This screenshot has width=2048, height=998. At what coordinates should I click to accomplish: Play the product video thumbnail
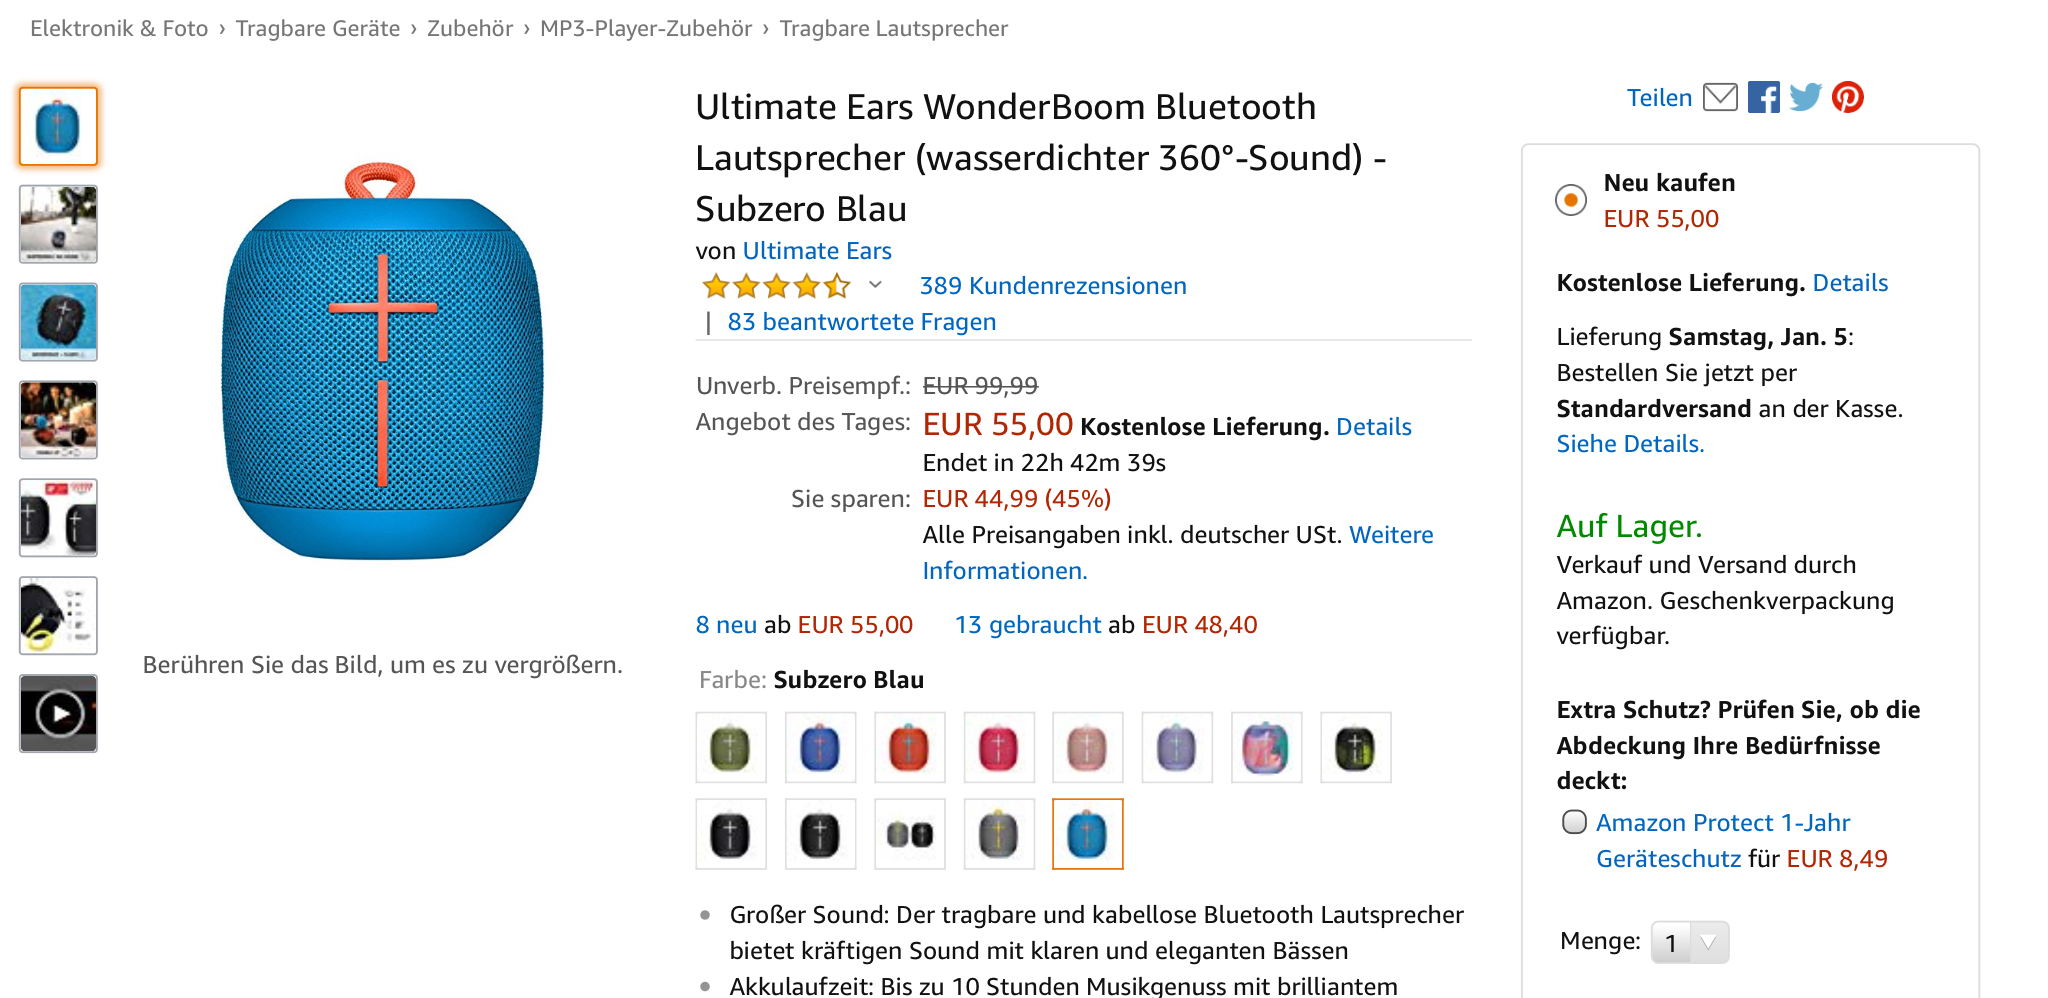[x=59, y=713]
